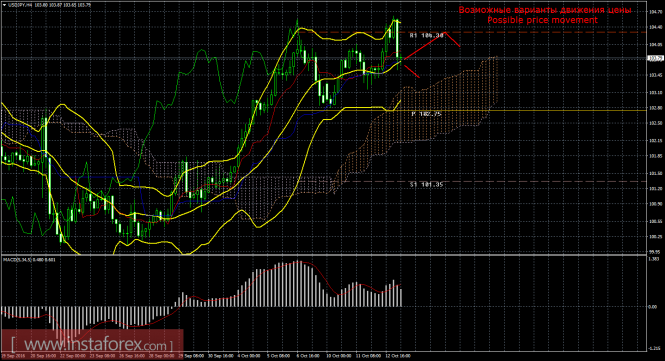
Task: Select the 4 Oct 00:00 time marker
Action: [249, 356]
